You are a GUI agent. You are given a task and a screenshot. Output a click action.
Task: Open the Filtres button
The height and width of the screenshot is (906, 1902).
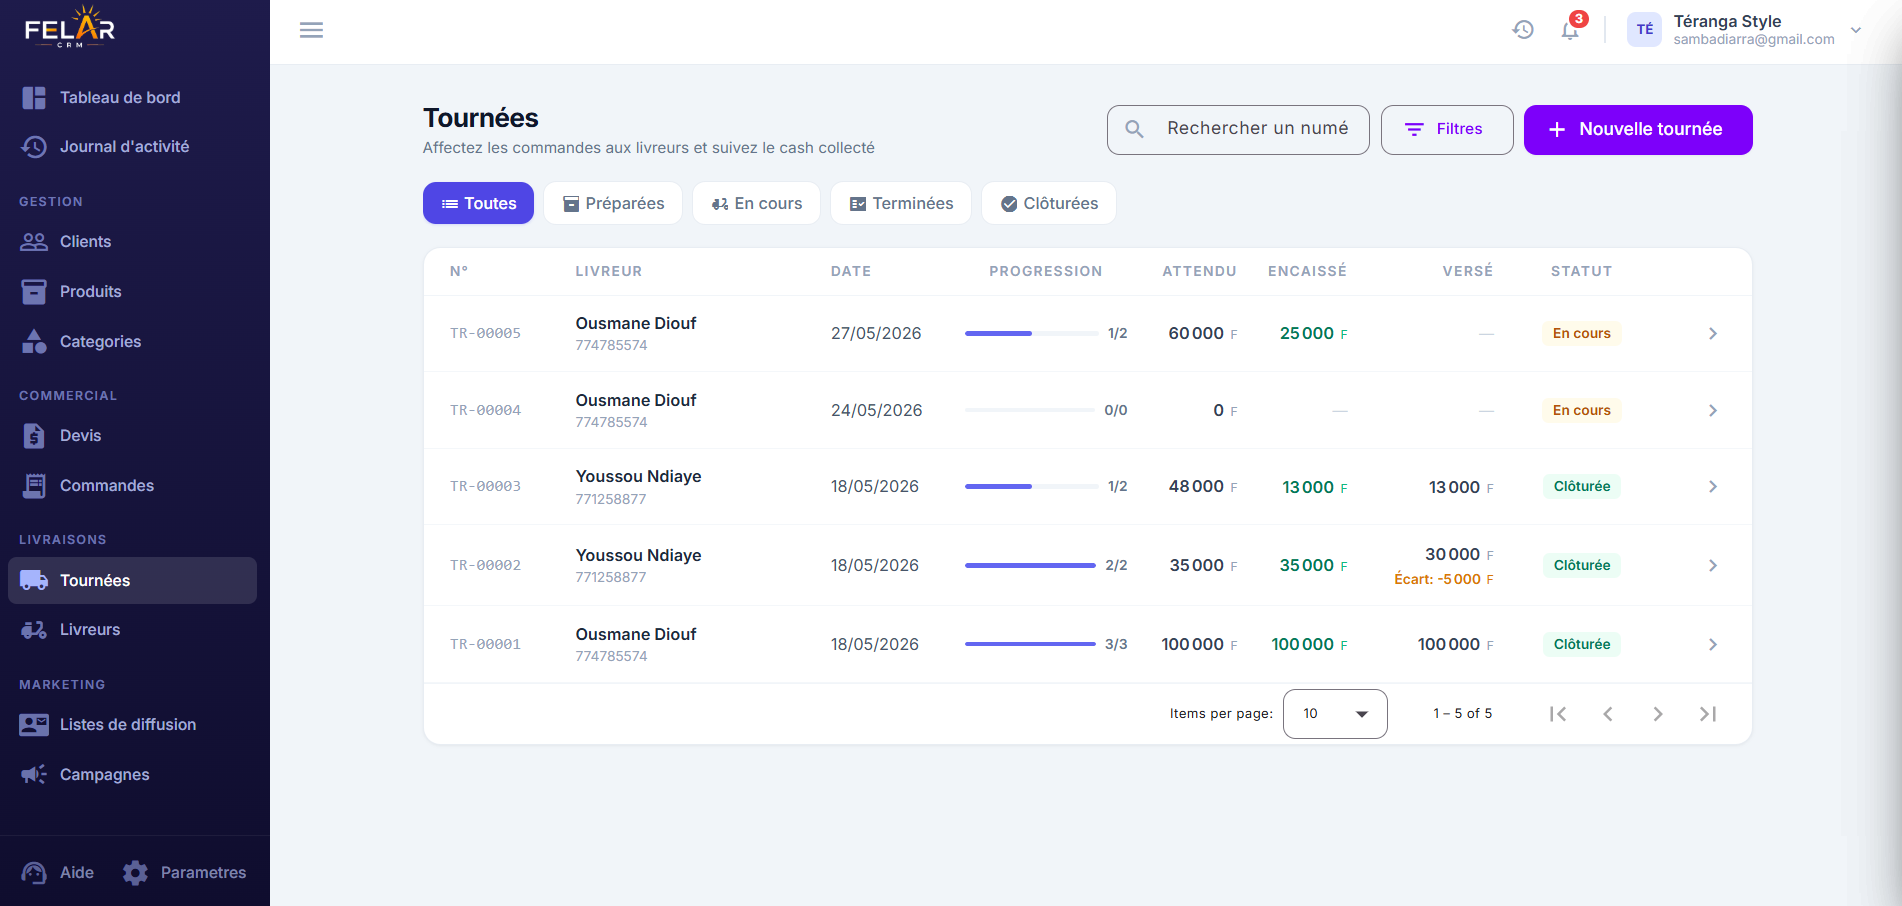pos(1447,130)
